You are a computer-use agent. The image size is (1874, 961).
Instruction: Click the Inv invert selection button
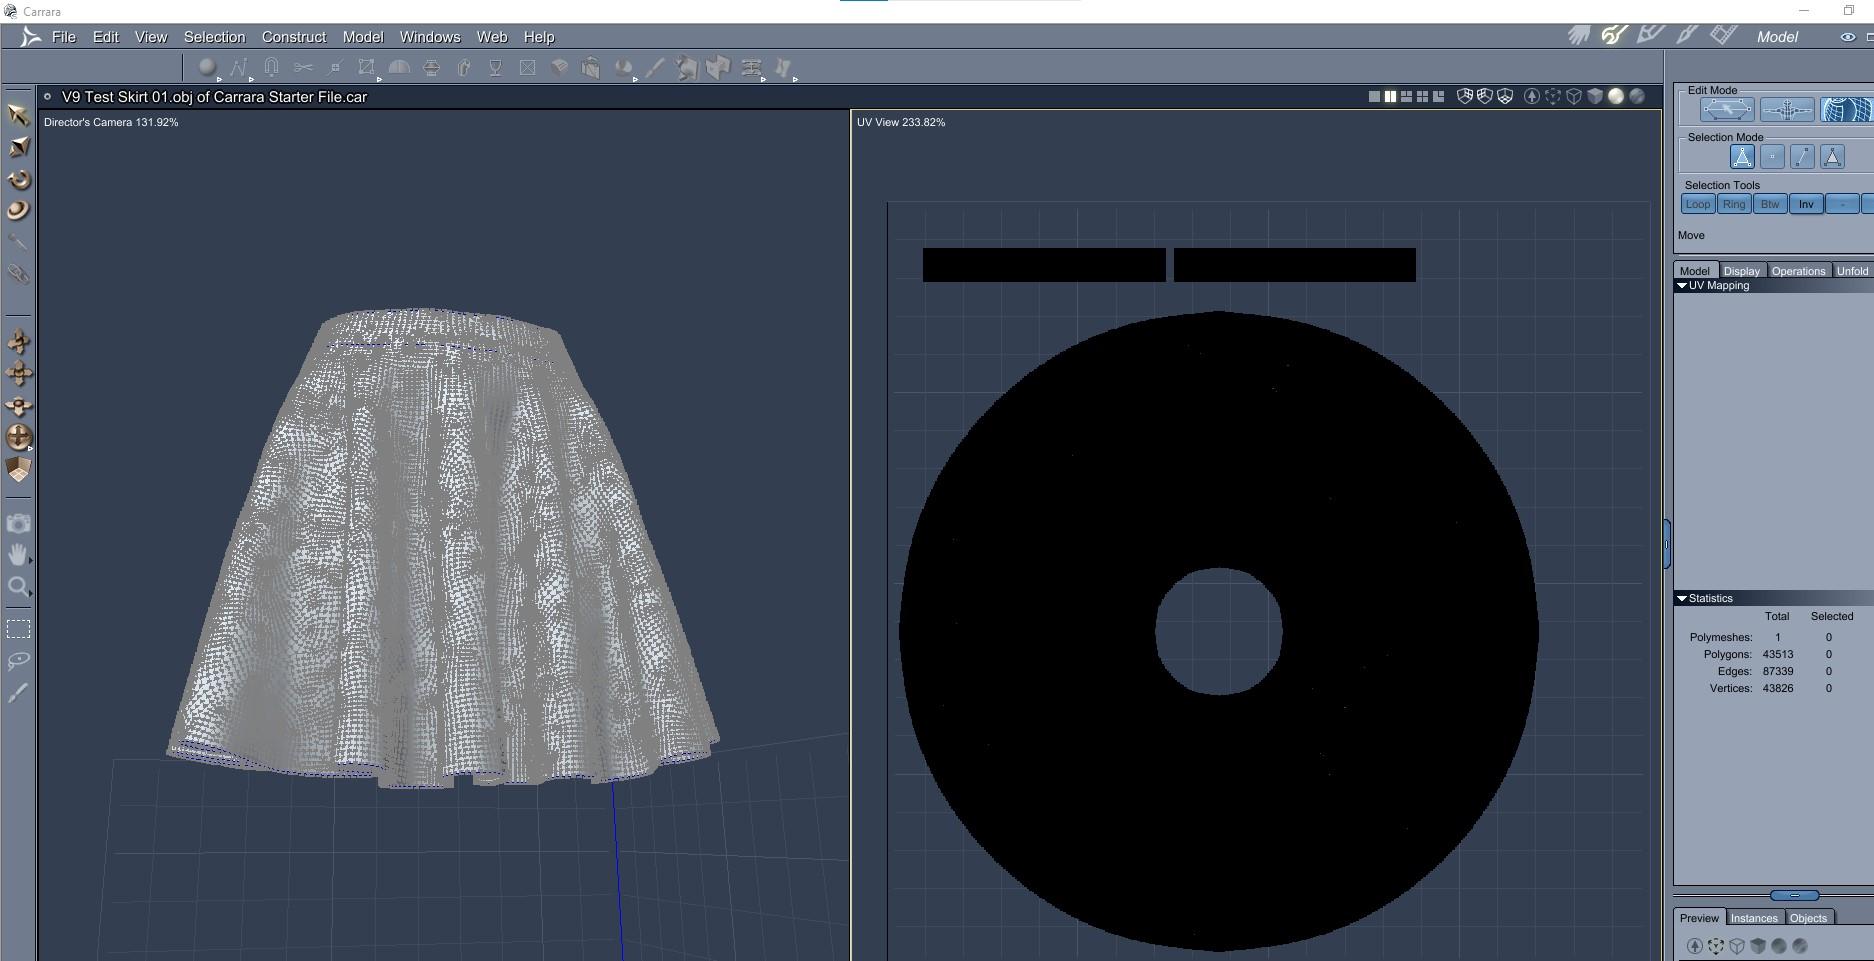[x=1806, y=204]
